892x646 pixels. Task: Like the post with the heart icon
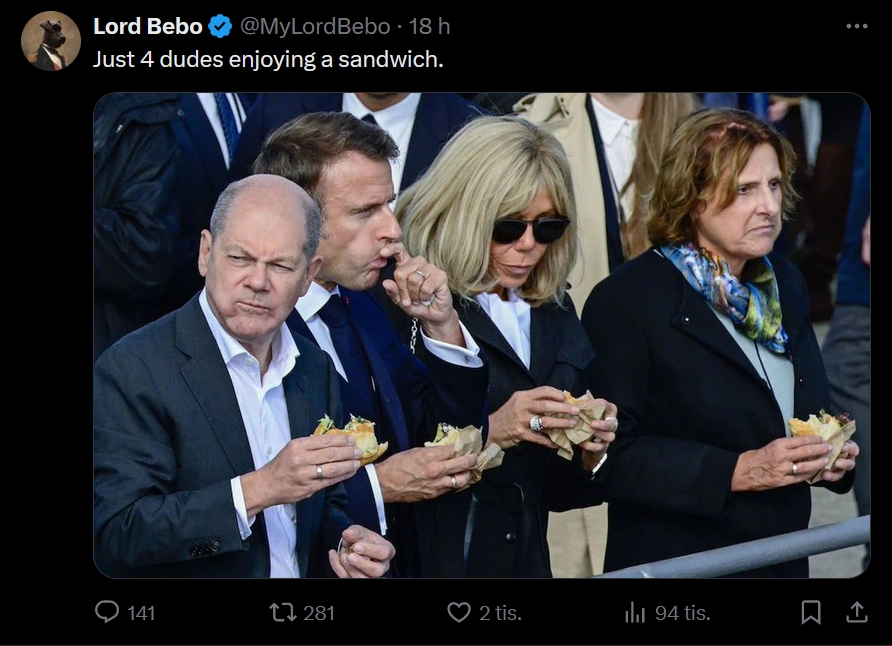459,612
